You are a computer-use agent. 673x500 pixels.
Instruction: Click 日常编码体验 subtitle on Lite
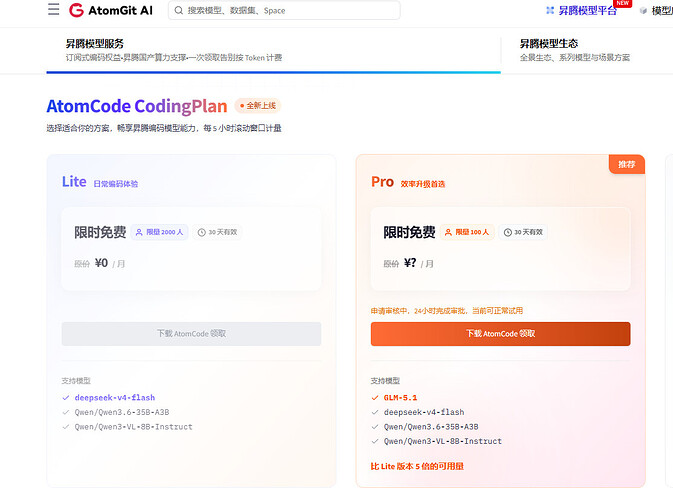115,184
